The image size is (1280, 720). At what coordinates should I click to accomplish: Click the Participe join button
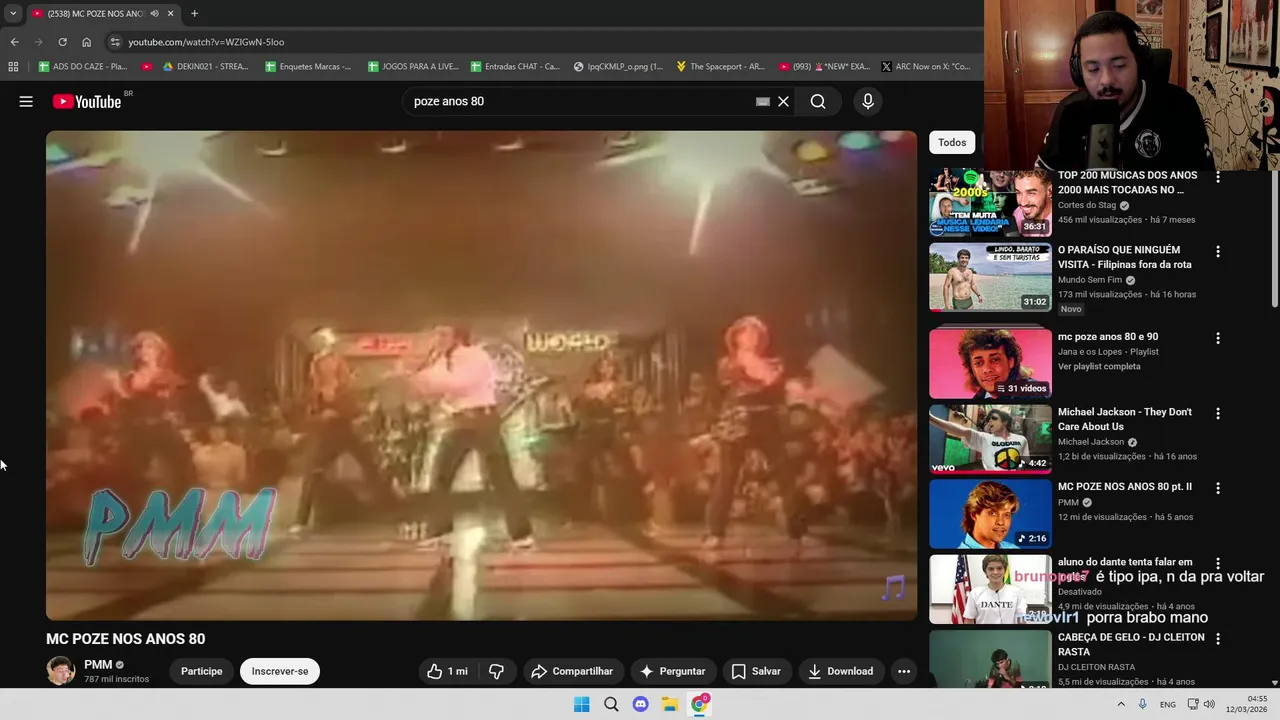point(202,671)
